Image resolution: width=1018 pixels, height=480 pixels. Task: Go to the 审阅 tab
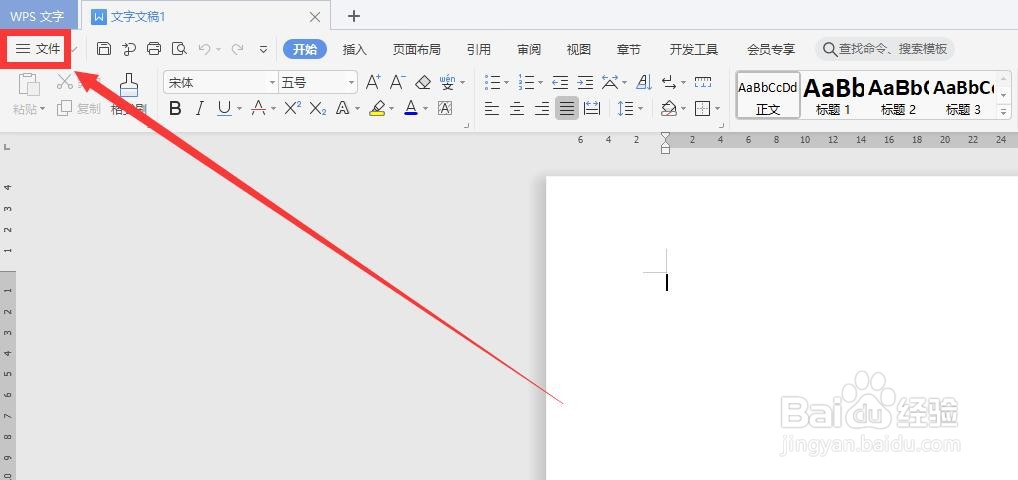click(x=528, y=49)
